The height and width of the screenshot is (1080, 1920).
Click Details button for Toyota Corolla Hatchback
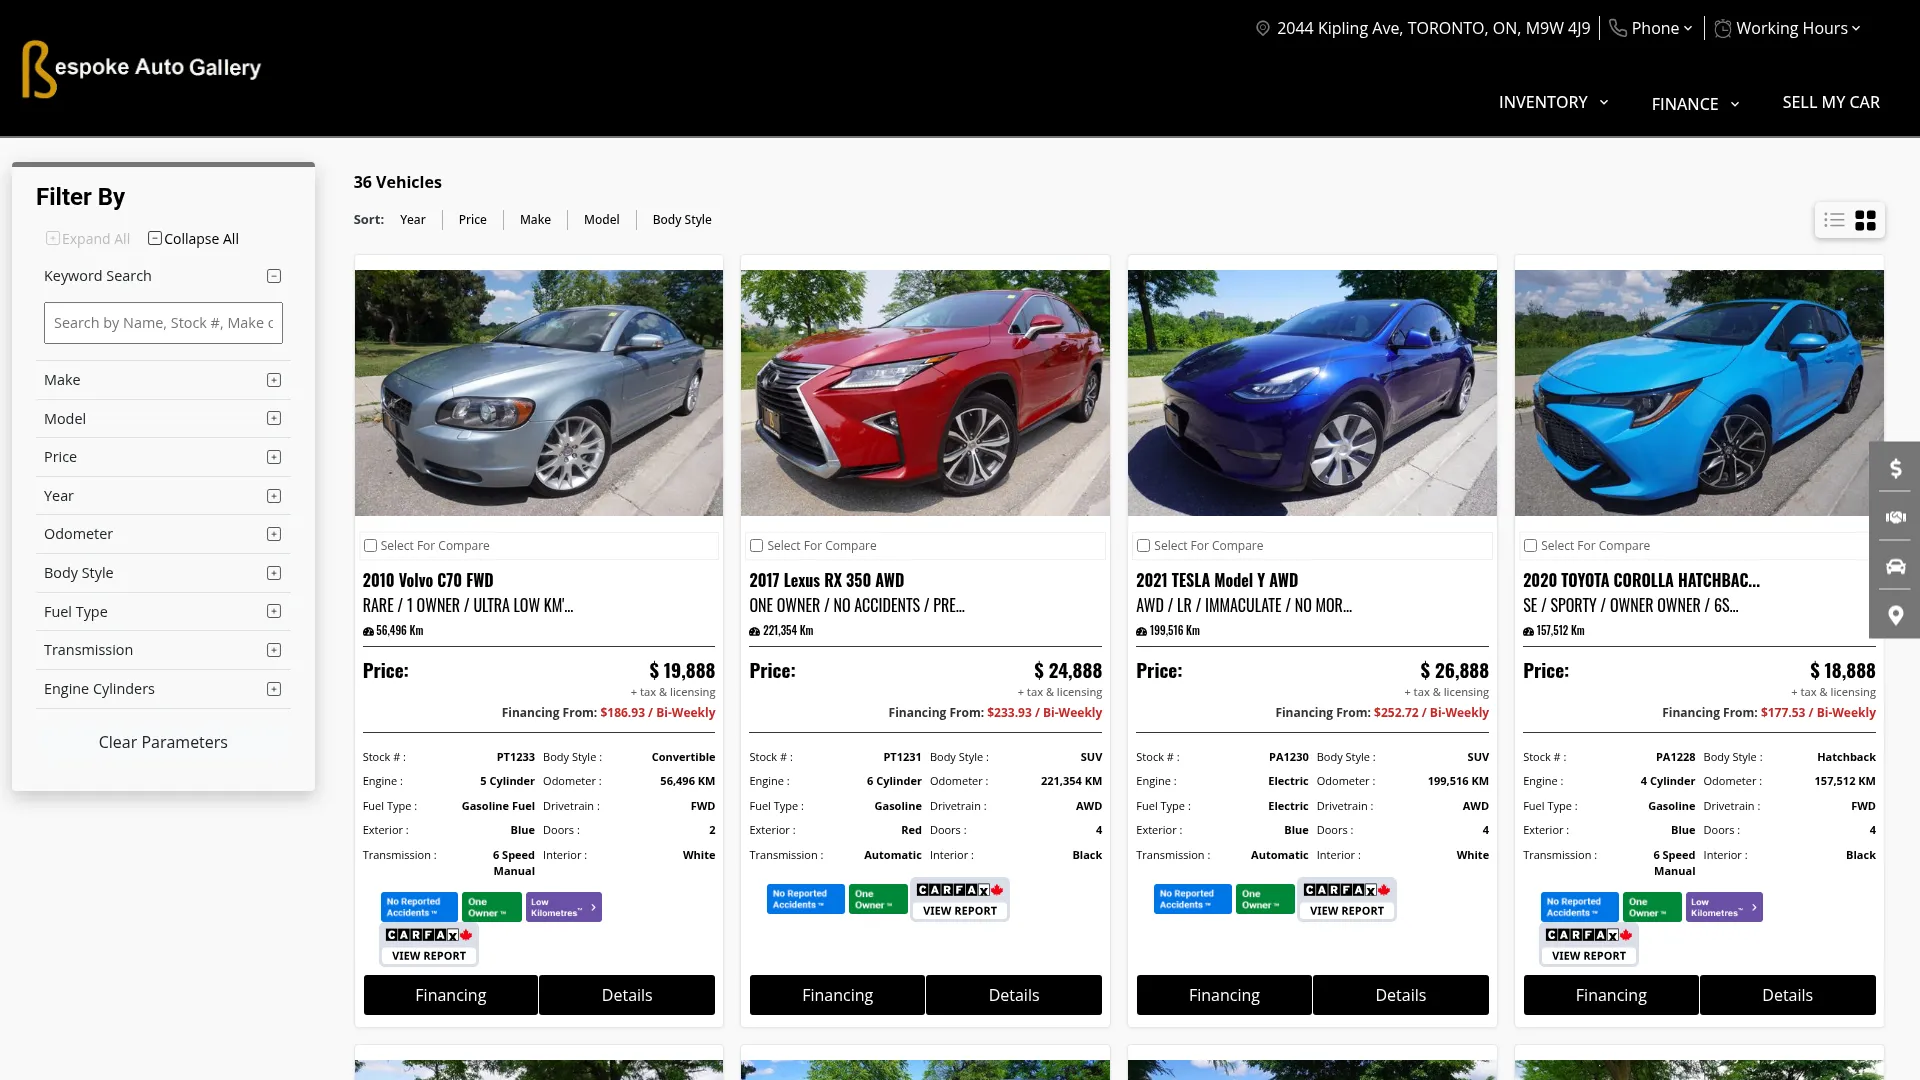(1788, 995)
